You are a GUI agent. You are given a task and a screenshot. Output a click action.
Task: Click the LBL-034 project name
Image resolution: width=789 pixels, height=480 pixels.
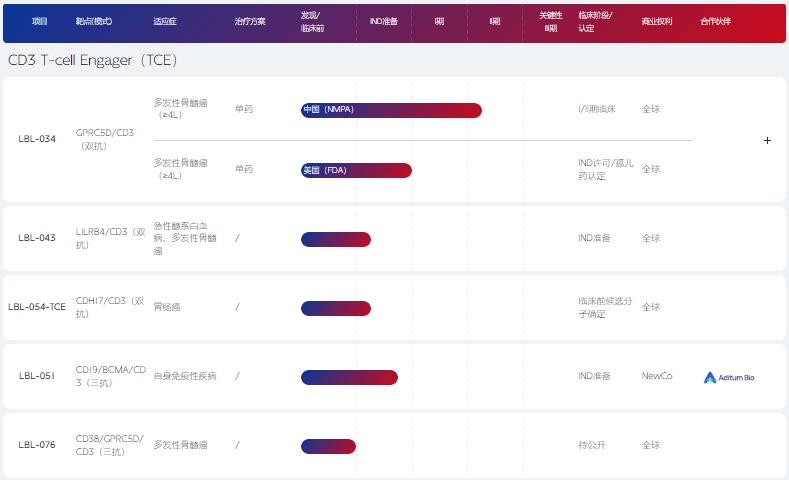[37, 139]
